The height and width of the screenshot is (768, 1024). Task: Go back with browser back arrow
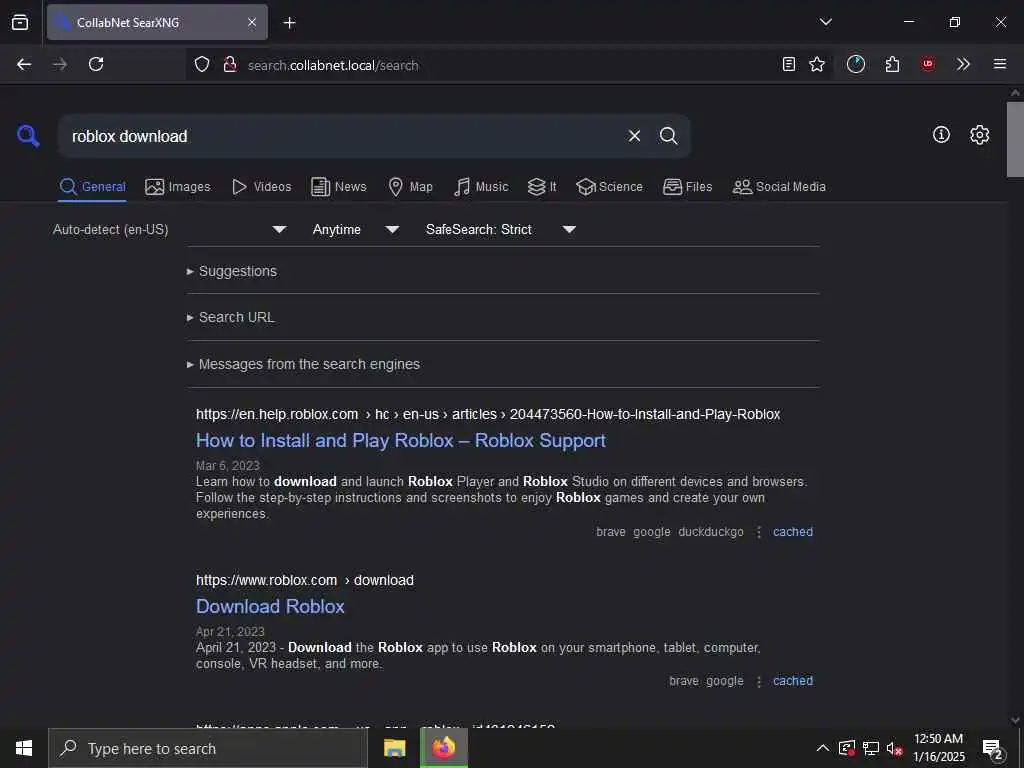[24, 64]
